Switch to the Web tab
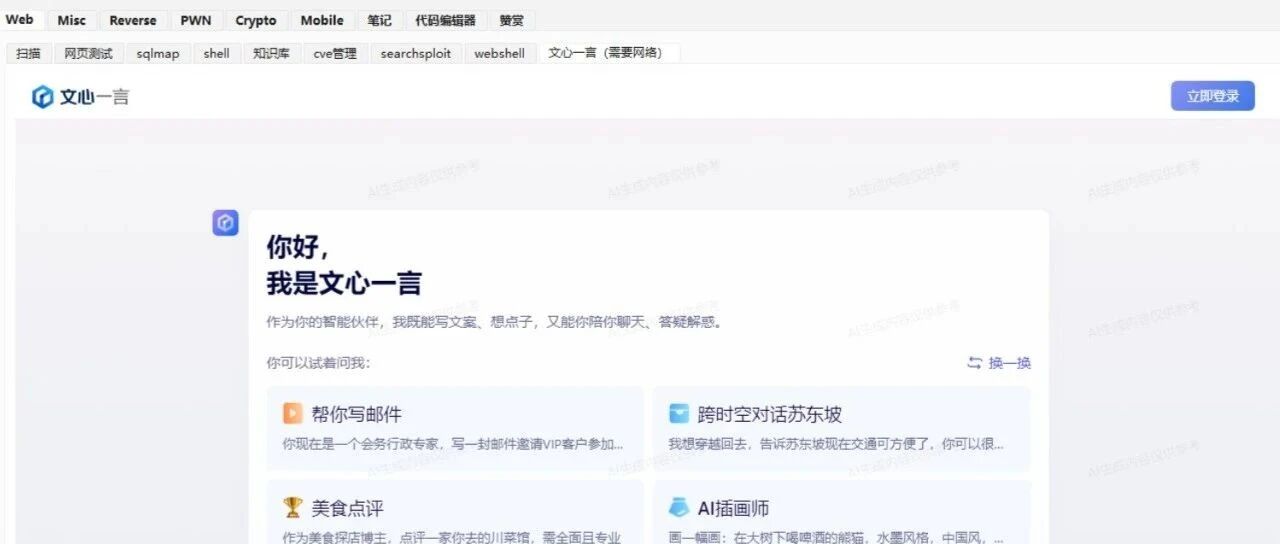 click(19, 20)
